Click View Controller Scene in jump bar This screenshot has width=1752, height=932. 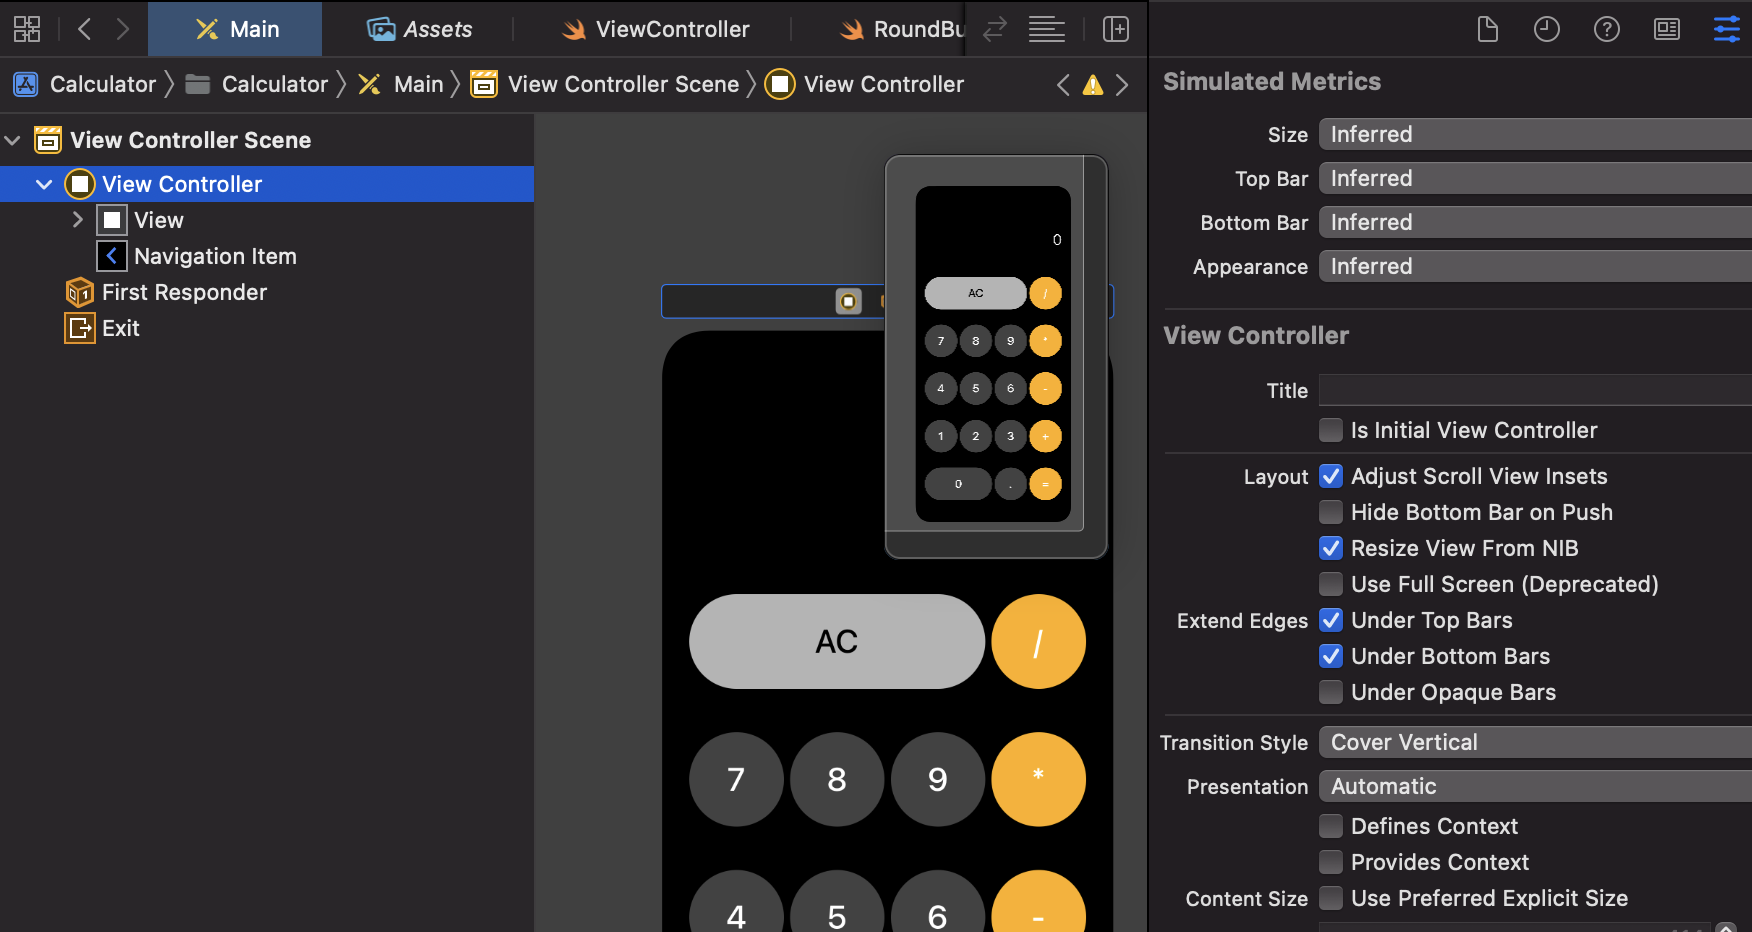623,84
